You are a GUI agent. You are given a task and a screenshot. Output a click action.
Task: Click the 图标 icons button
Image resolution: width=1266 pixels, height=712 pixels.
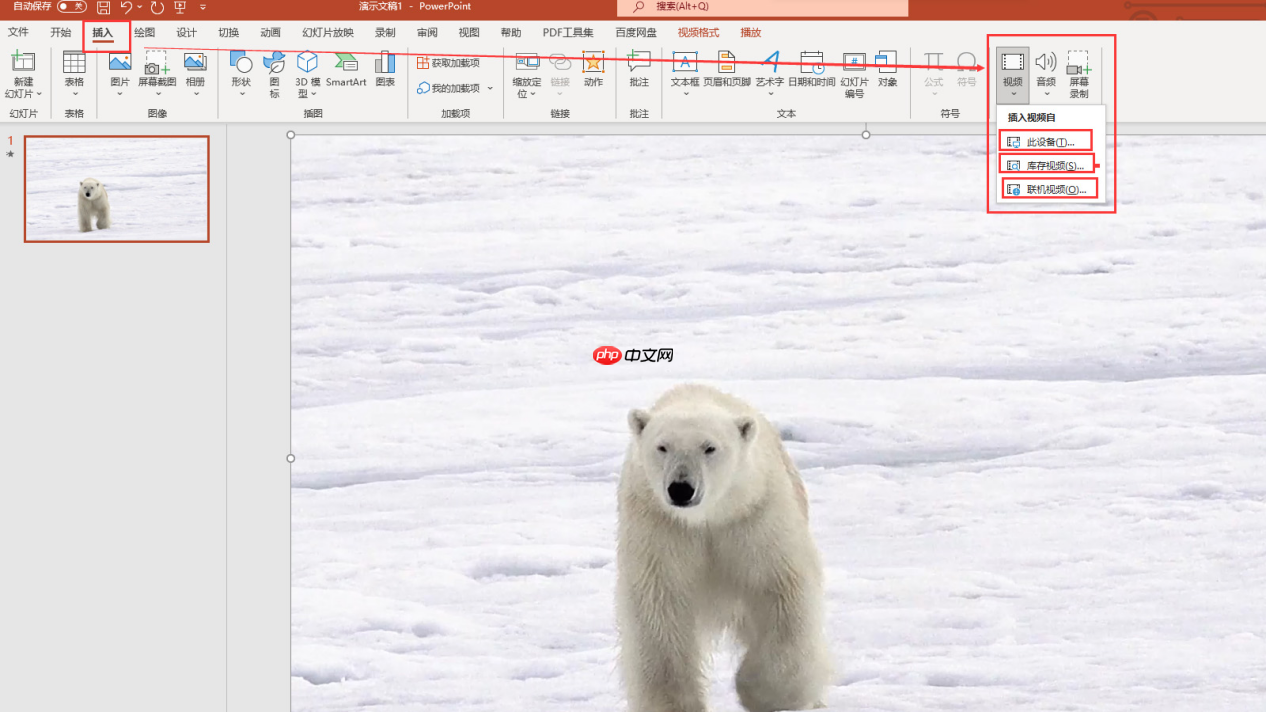[x=274, y=75]
